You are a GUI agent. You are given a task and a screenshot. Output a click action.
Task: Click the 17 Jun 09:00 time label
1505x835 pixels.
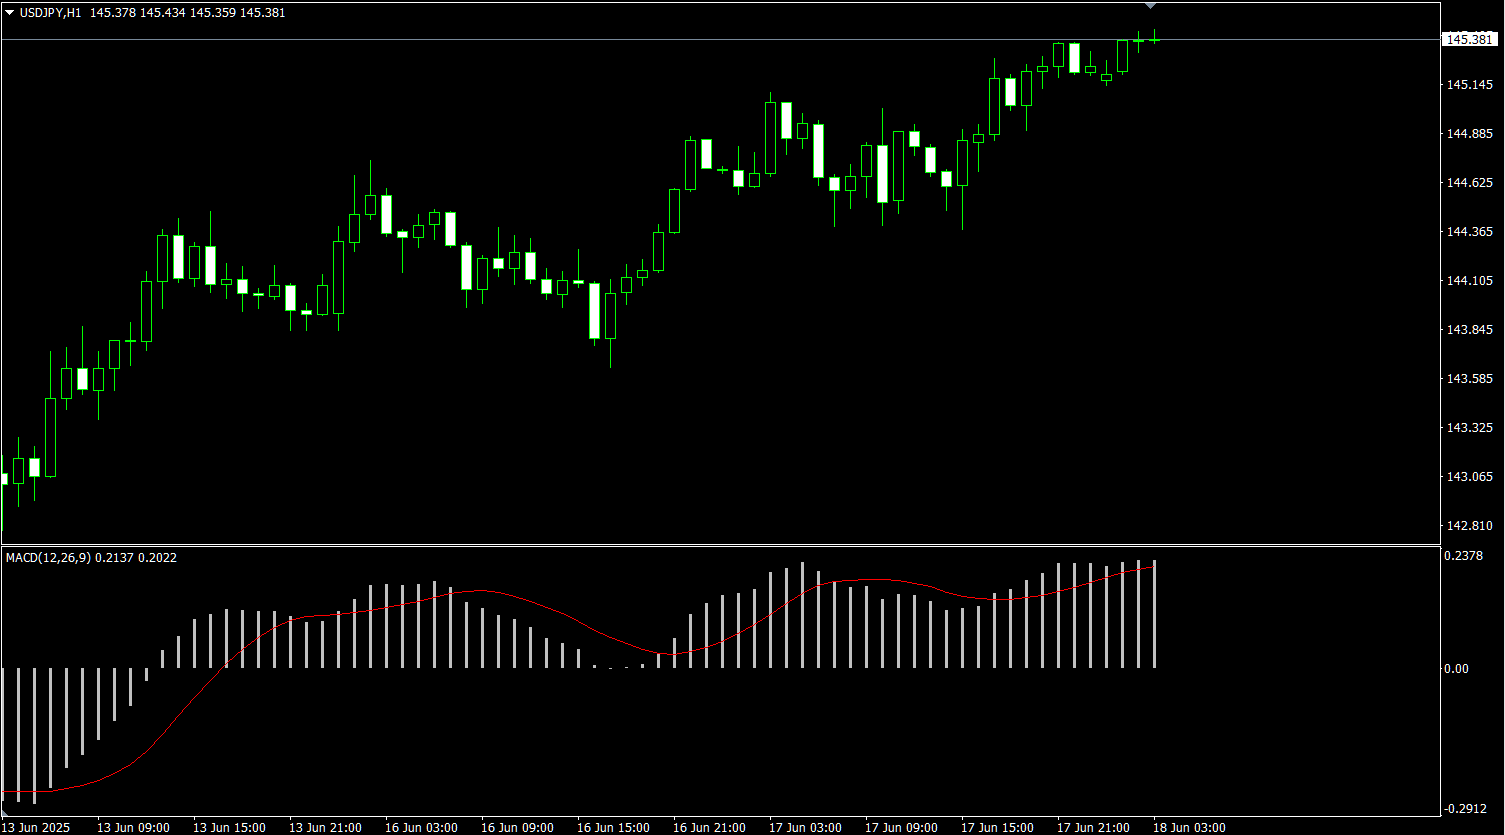click(901, 828)
